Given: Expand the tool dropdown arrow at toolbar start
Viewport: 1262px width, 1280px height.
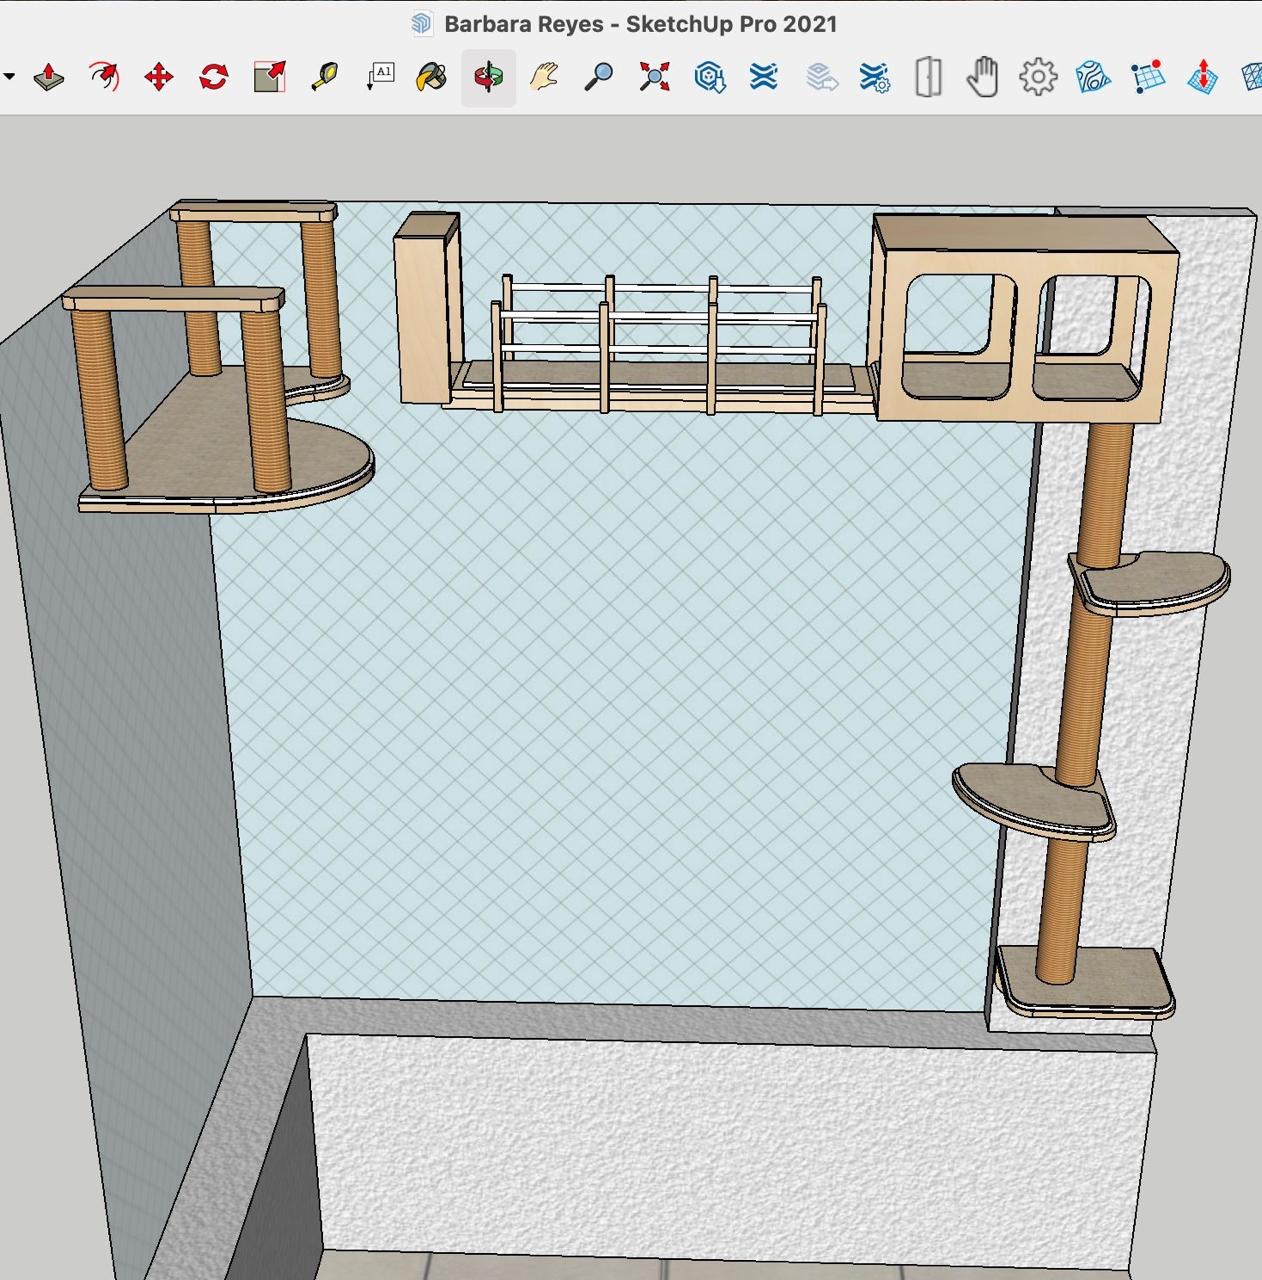Looking at the screenshot, I should click(x=9, y=77).
